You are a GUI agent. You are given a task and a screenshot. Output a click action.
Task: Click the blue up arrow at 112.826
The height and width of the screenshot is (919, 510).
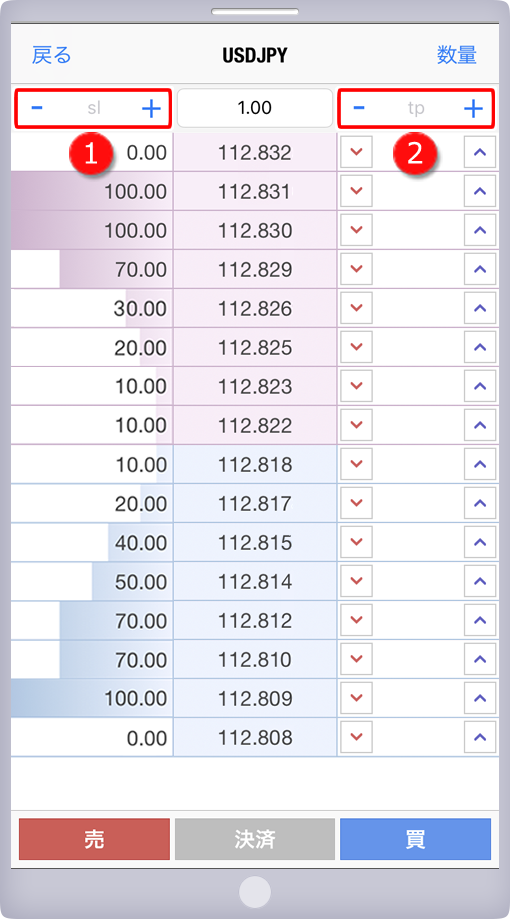click(x=480, y=308)
